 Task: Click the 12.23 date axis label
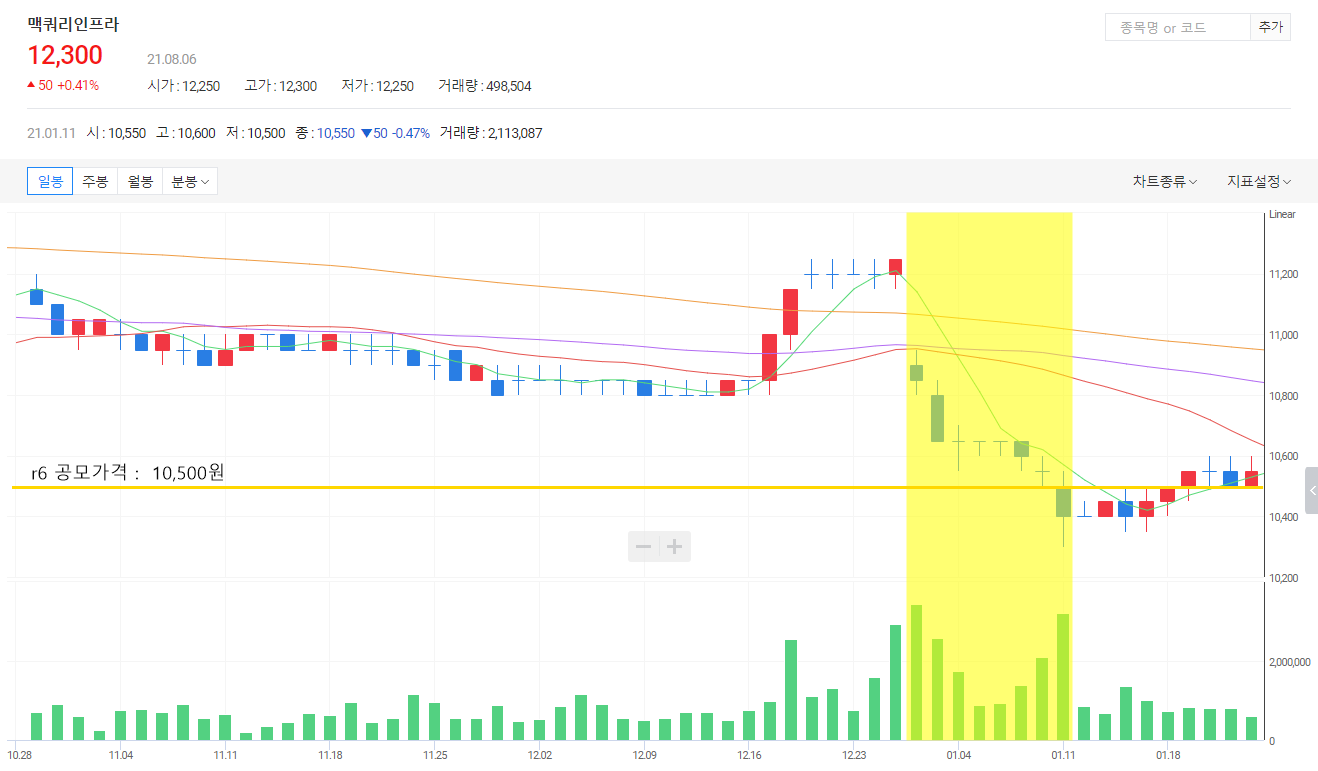click(854, 755)
